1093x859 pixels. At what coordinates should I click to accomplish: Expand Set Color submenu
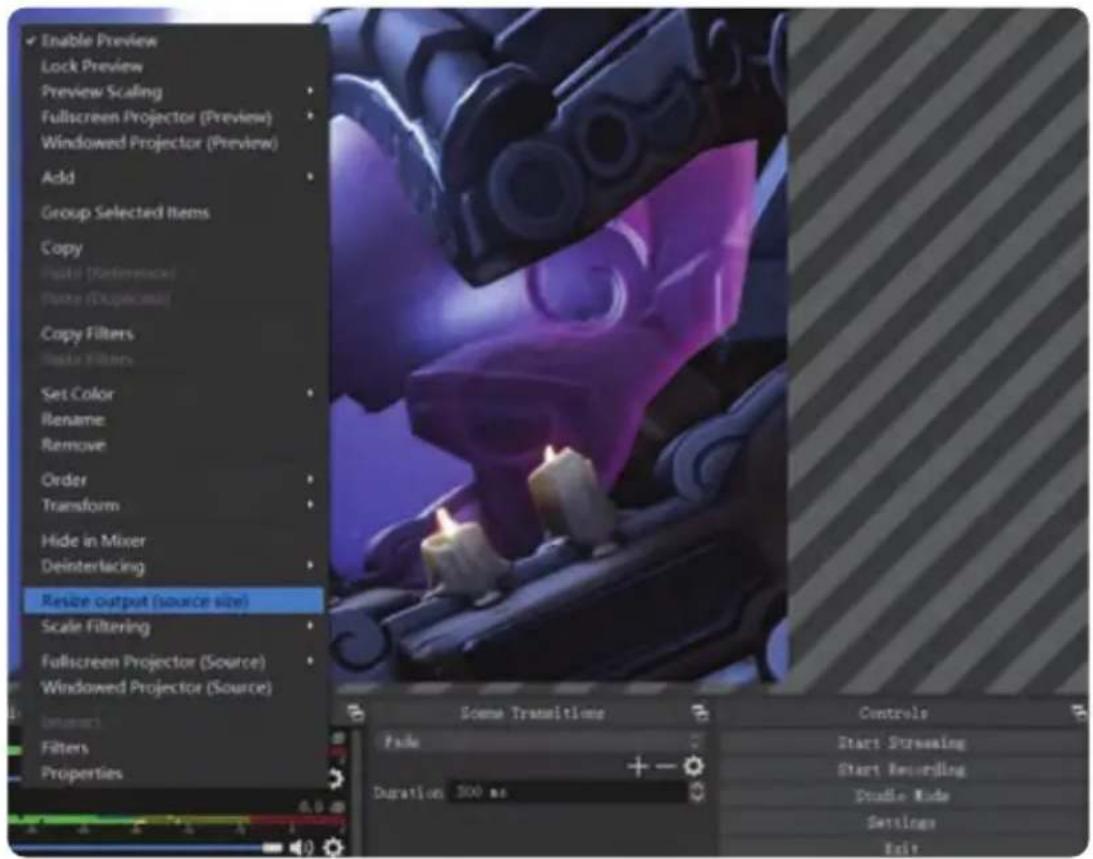[x=174, y=394]
